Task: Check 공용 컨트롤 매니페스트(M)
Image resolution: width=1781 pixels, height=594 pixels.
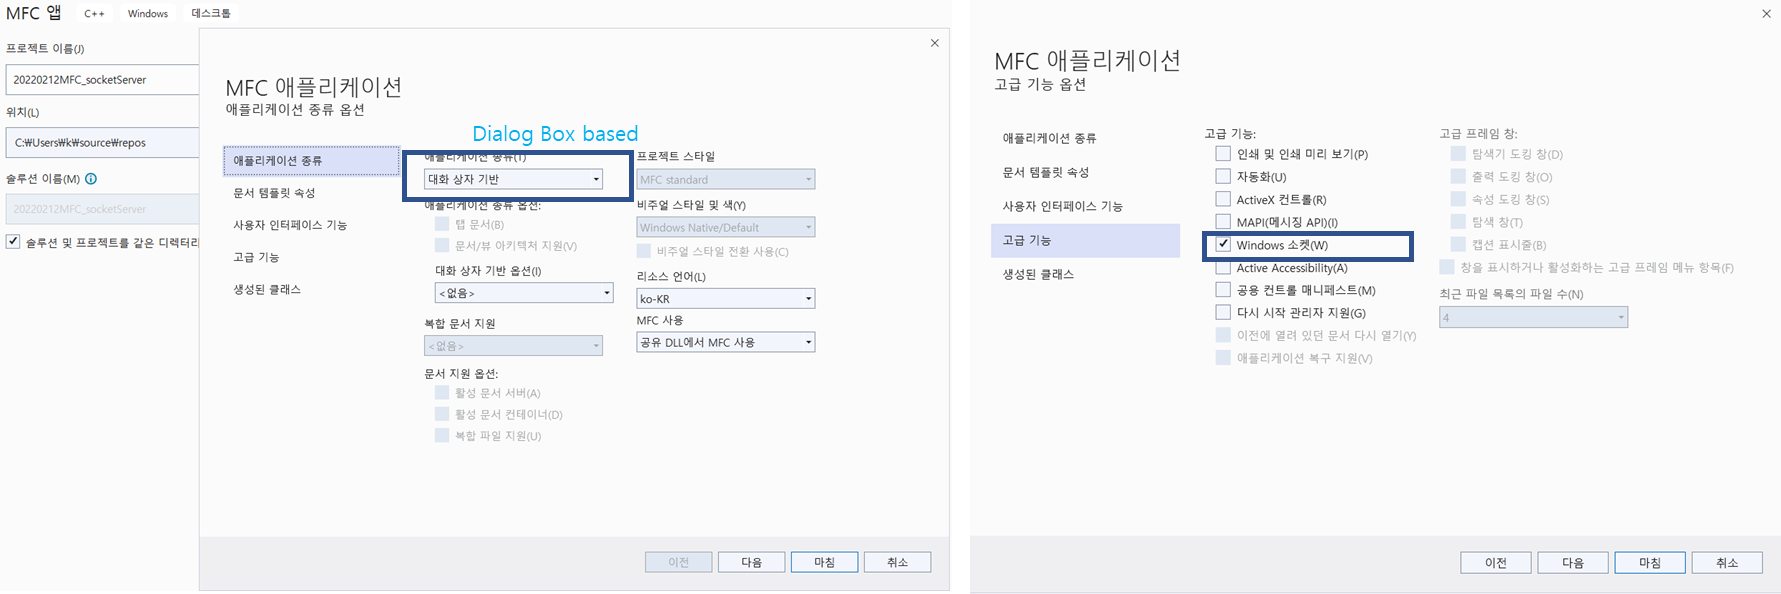Action: click(x=1223, y=290)
